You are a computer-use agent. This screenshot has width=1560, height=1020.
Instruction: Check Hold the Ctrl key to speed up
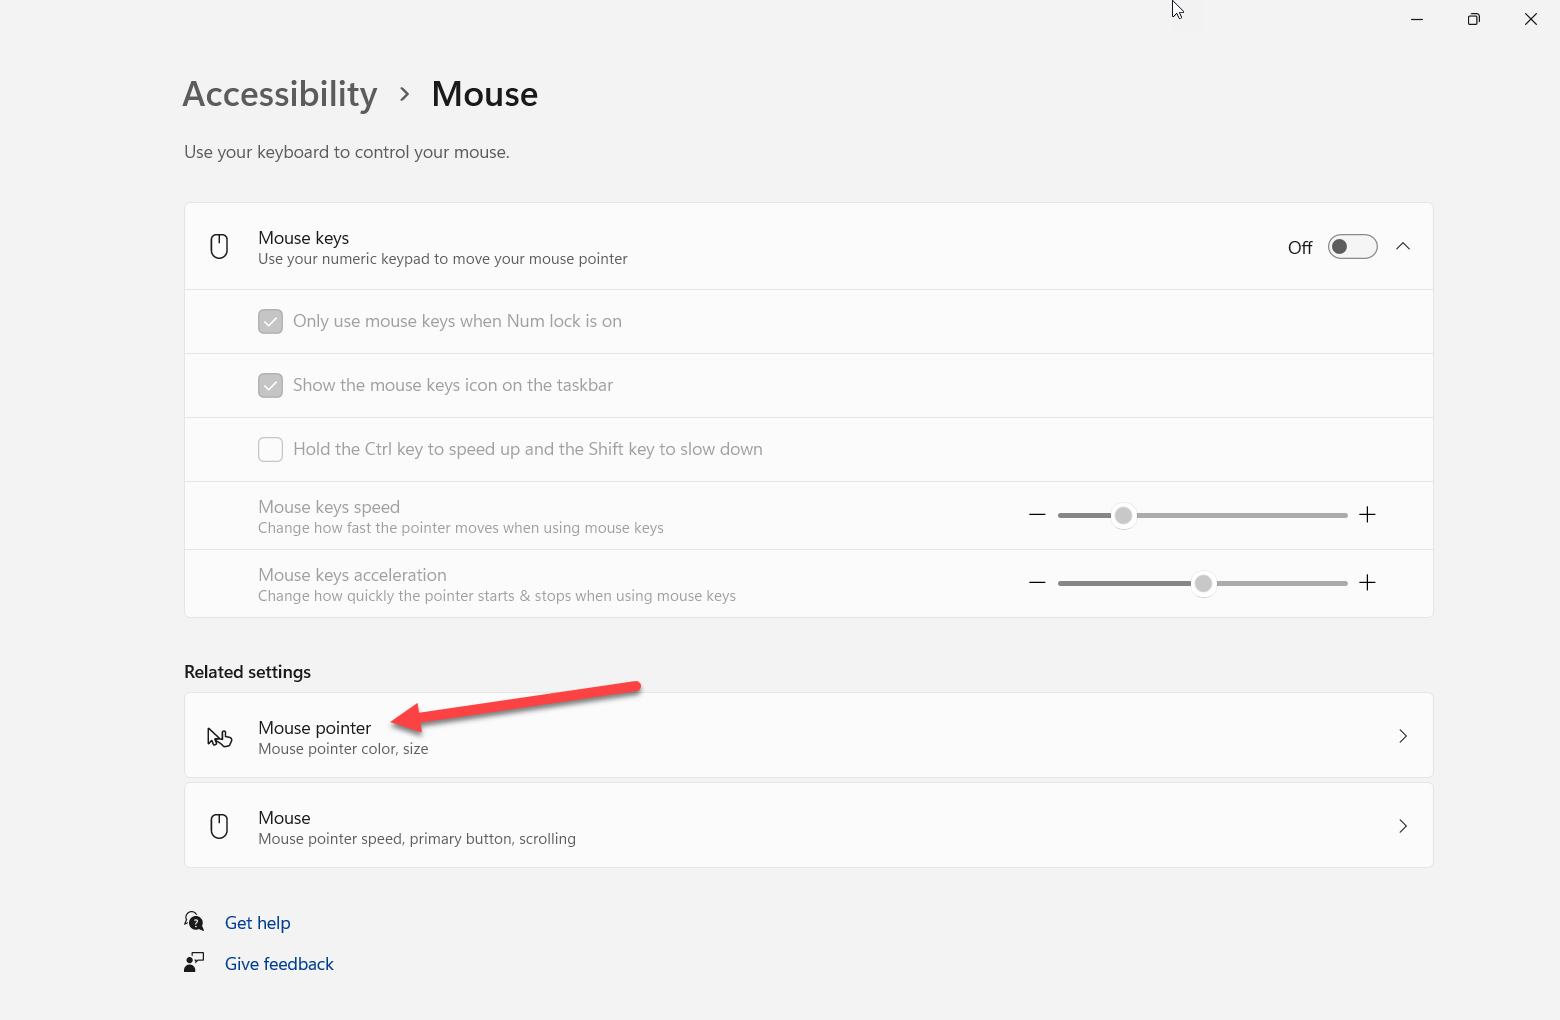270,449
